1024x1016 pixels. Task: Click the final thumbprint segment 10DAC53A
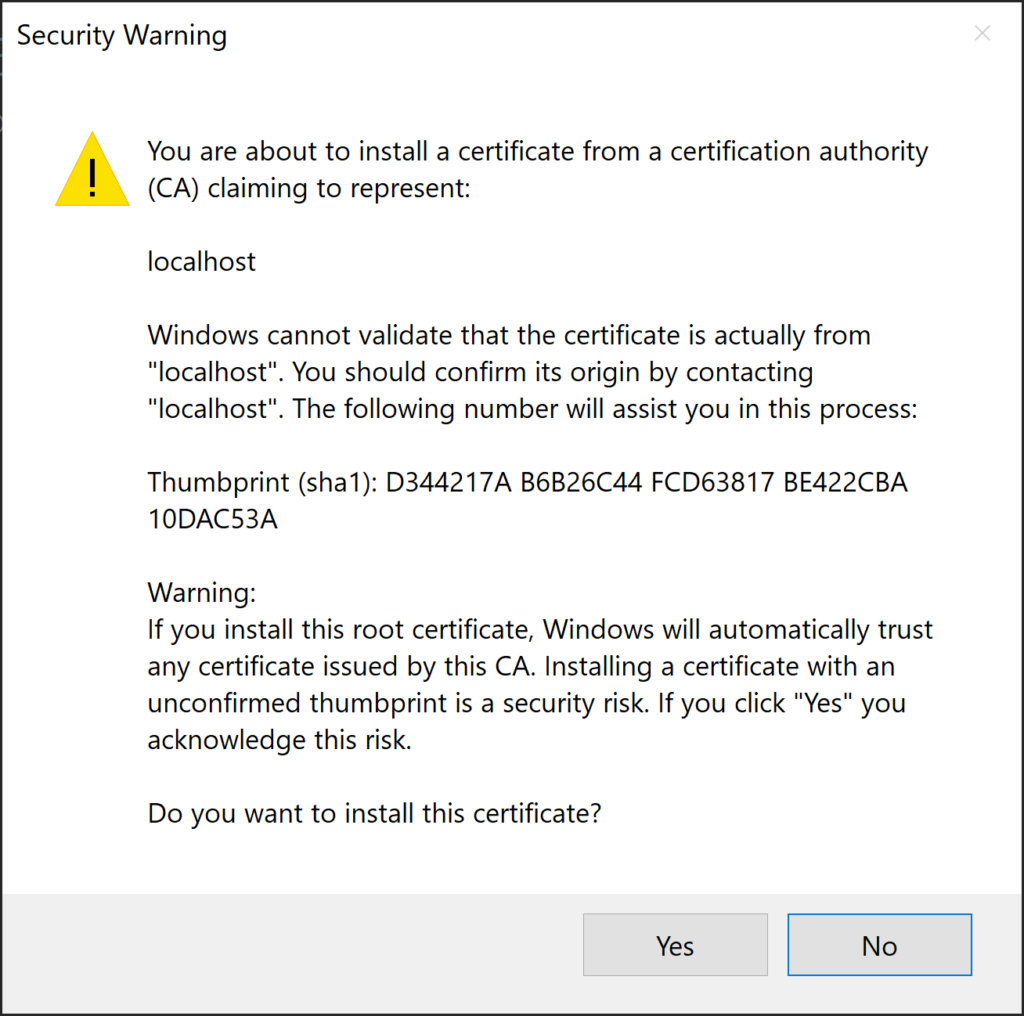point(212,519)
